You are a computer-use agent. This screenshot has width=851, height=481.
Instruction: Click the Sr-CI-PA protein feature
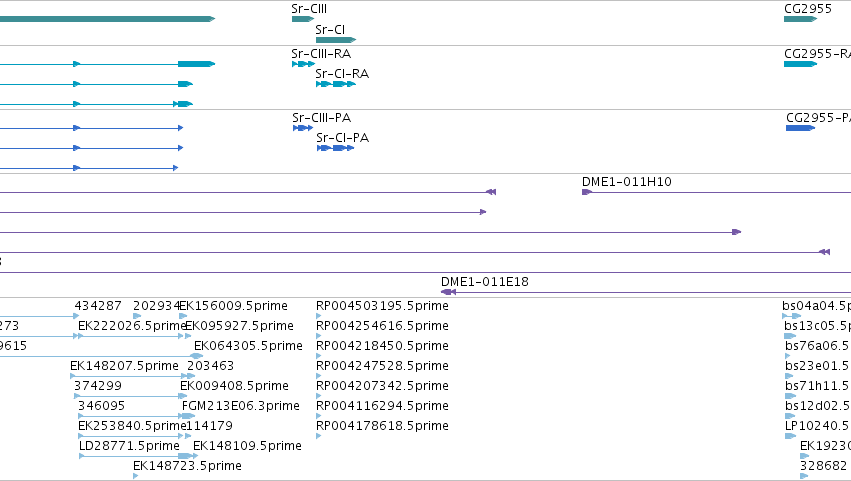pos(335,148)
